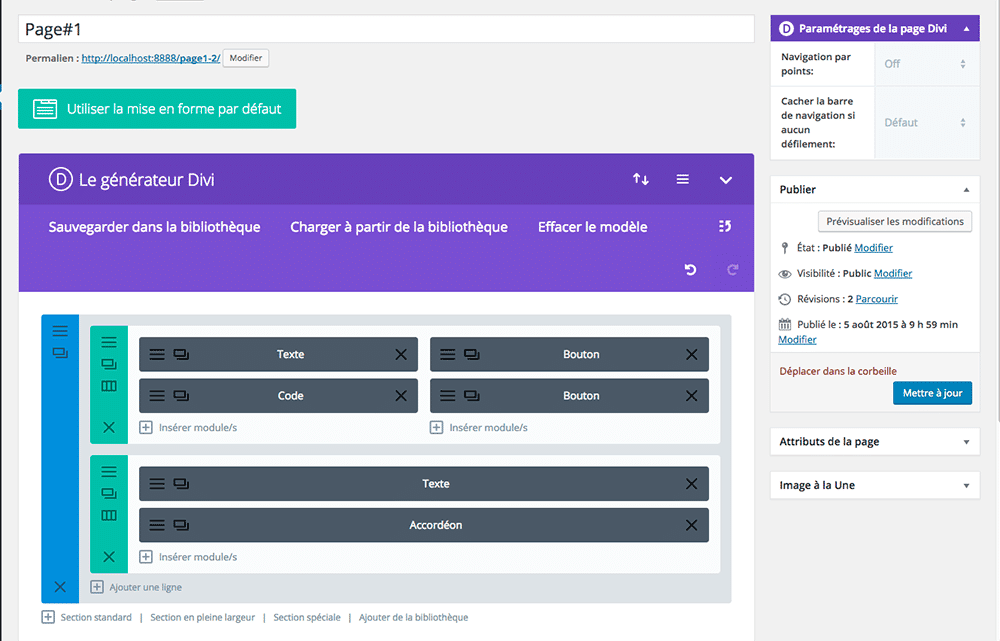Remove the second row with its X
This screenshot has height=641, width=1000.
pyautogui.click(x=109, y=557)
